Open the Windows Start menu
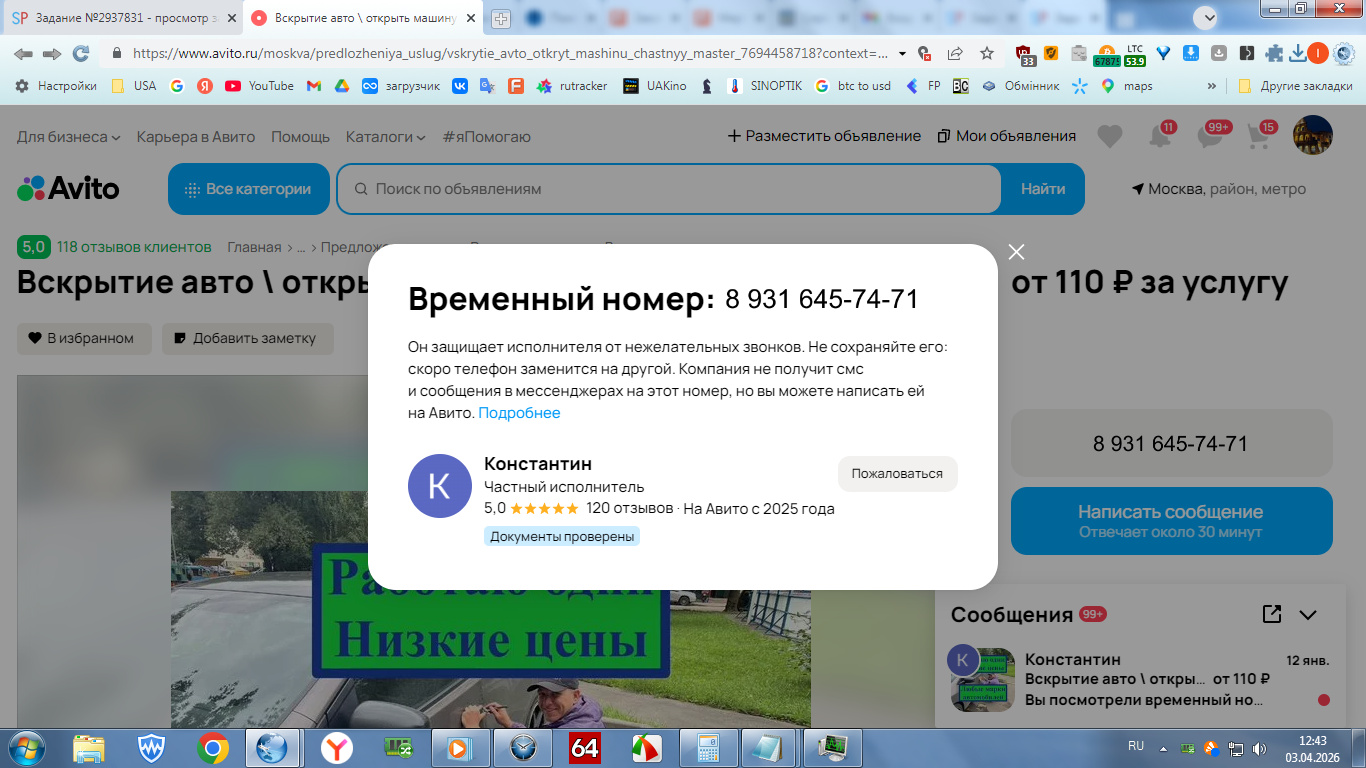This screenshot has height=768, width=1366. (25, 747)
